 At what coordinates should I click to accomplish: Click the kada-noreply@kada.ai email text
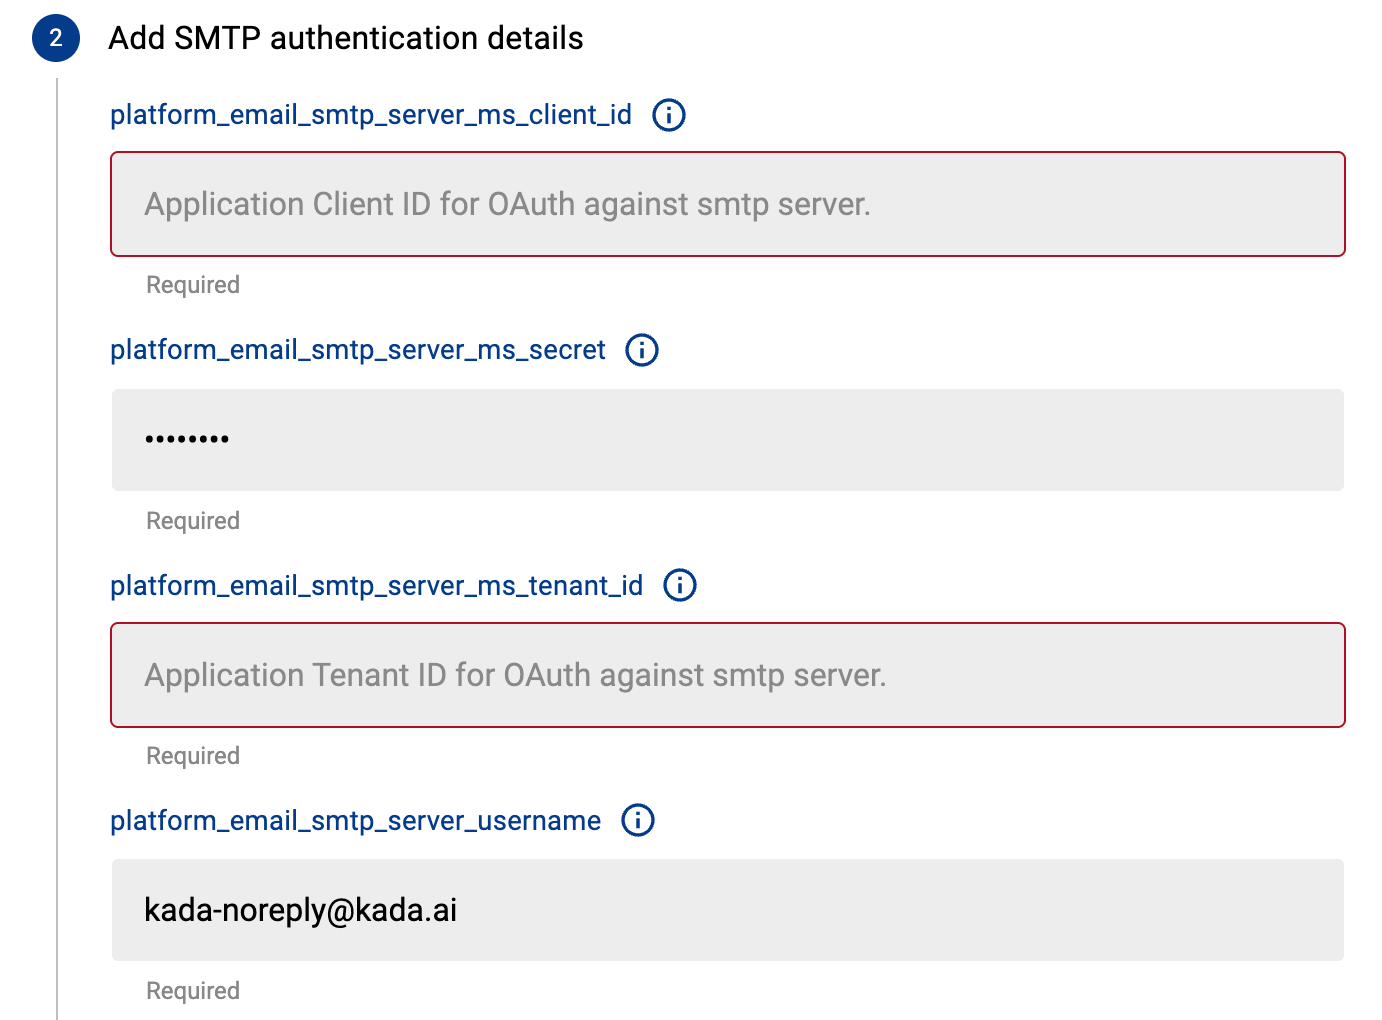pos(300,910)
